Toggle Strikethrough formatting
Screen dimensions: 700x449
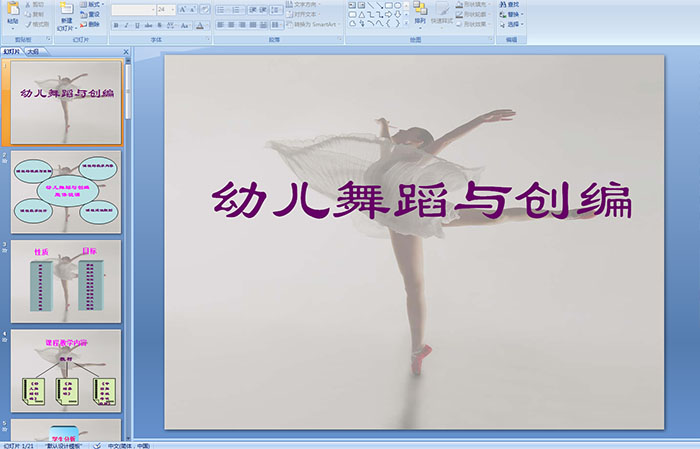tap(149, 25)
